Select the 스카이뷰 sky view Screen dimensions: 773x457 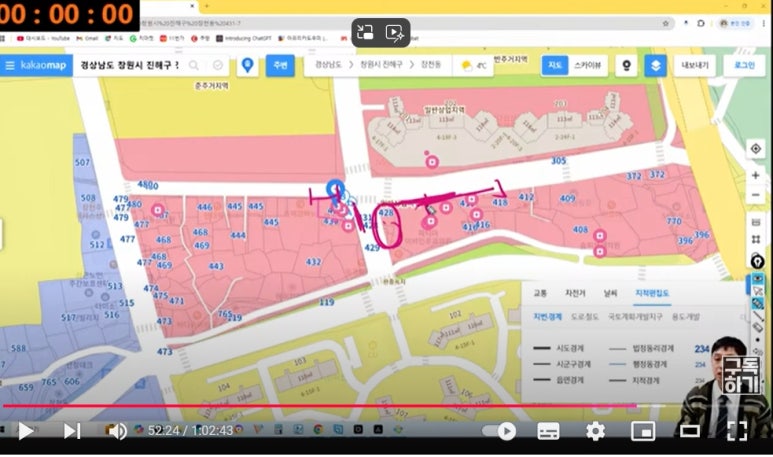click(x=587, y=65)
